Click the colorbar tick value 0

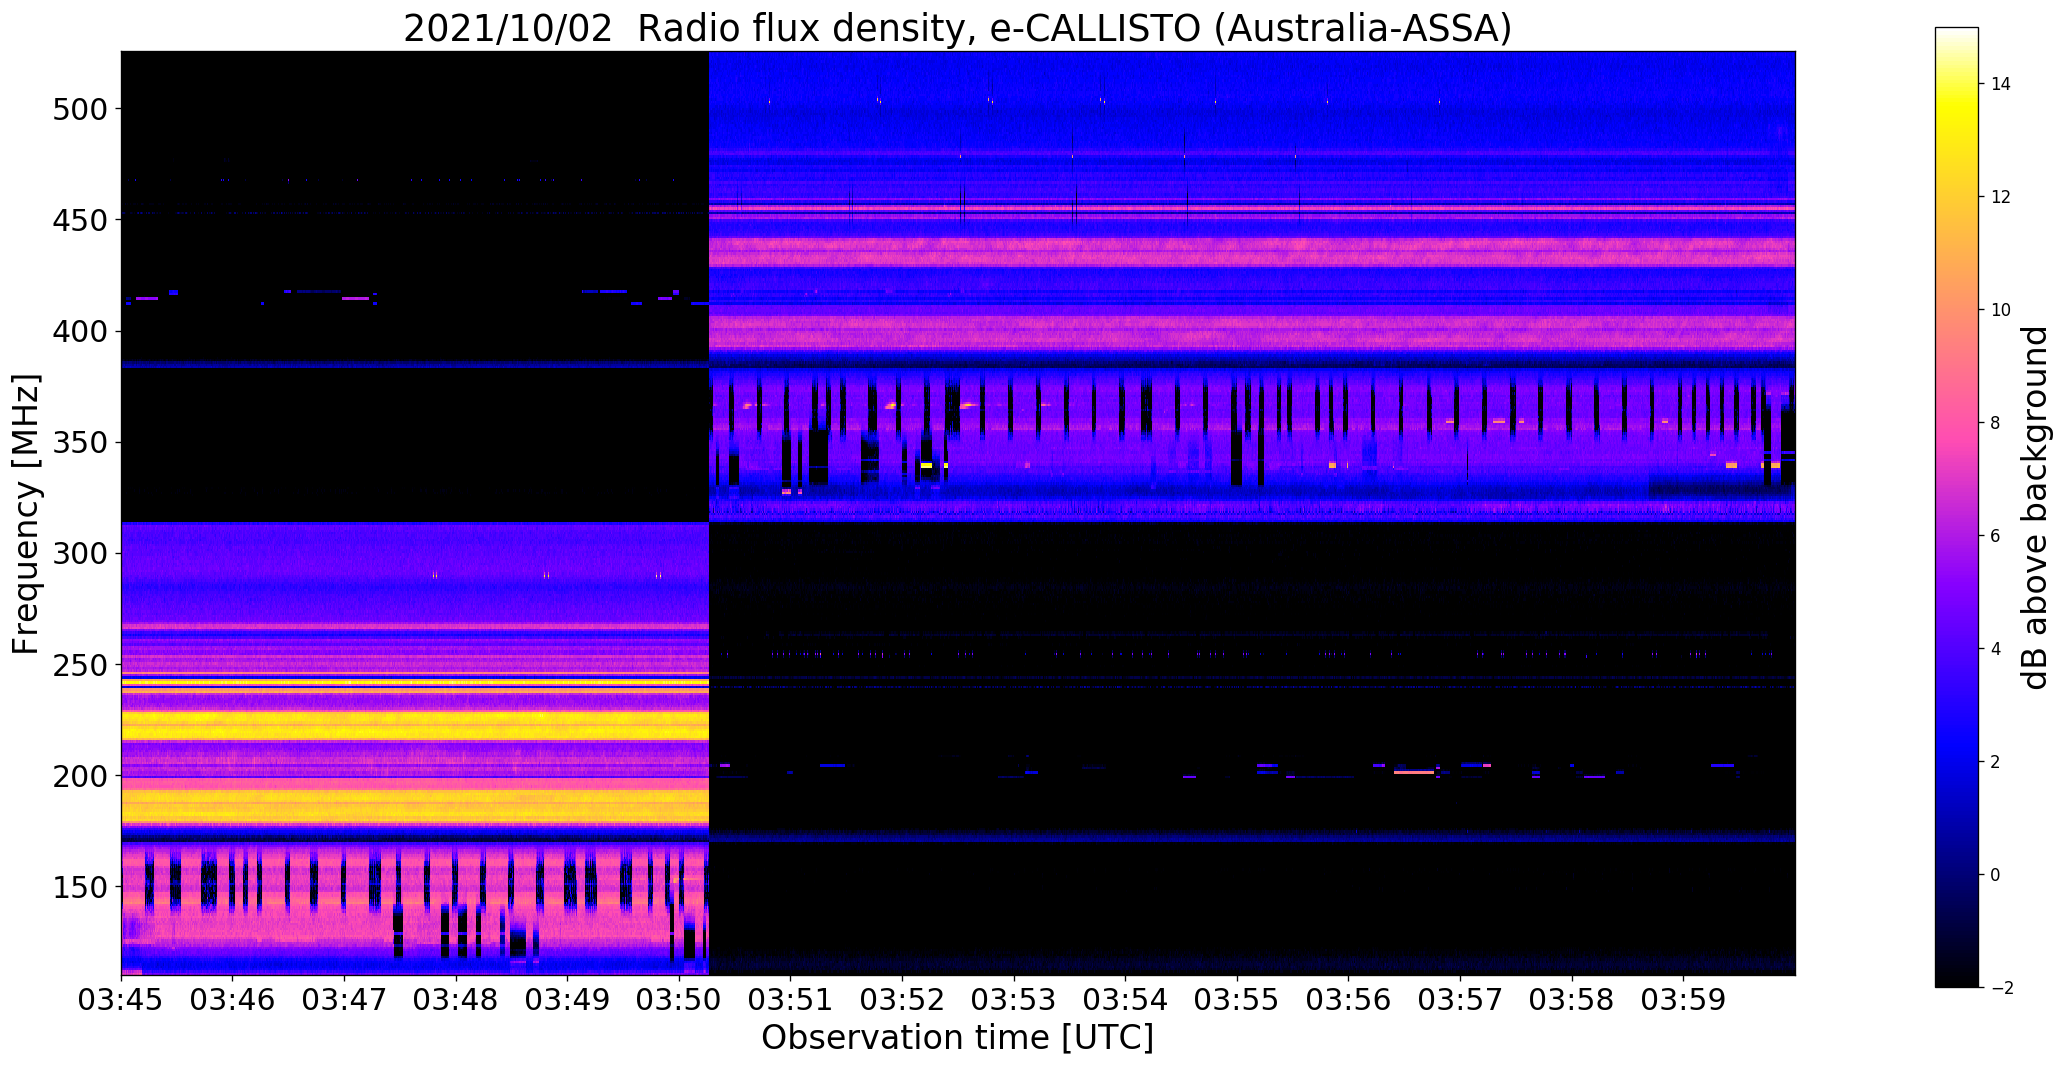click(1996, 875)
